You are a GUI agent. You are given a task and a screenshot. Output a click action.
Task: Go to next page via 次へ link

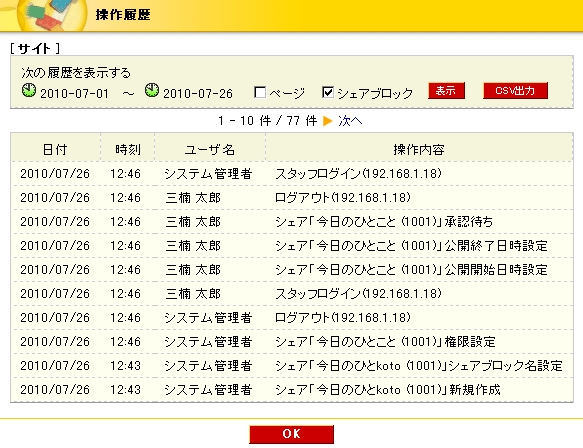(x=350, y=121)
